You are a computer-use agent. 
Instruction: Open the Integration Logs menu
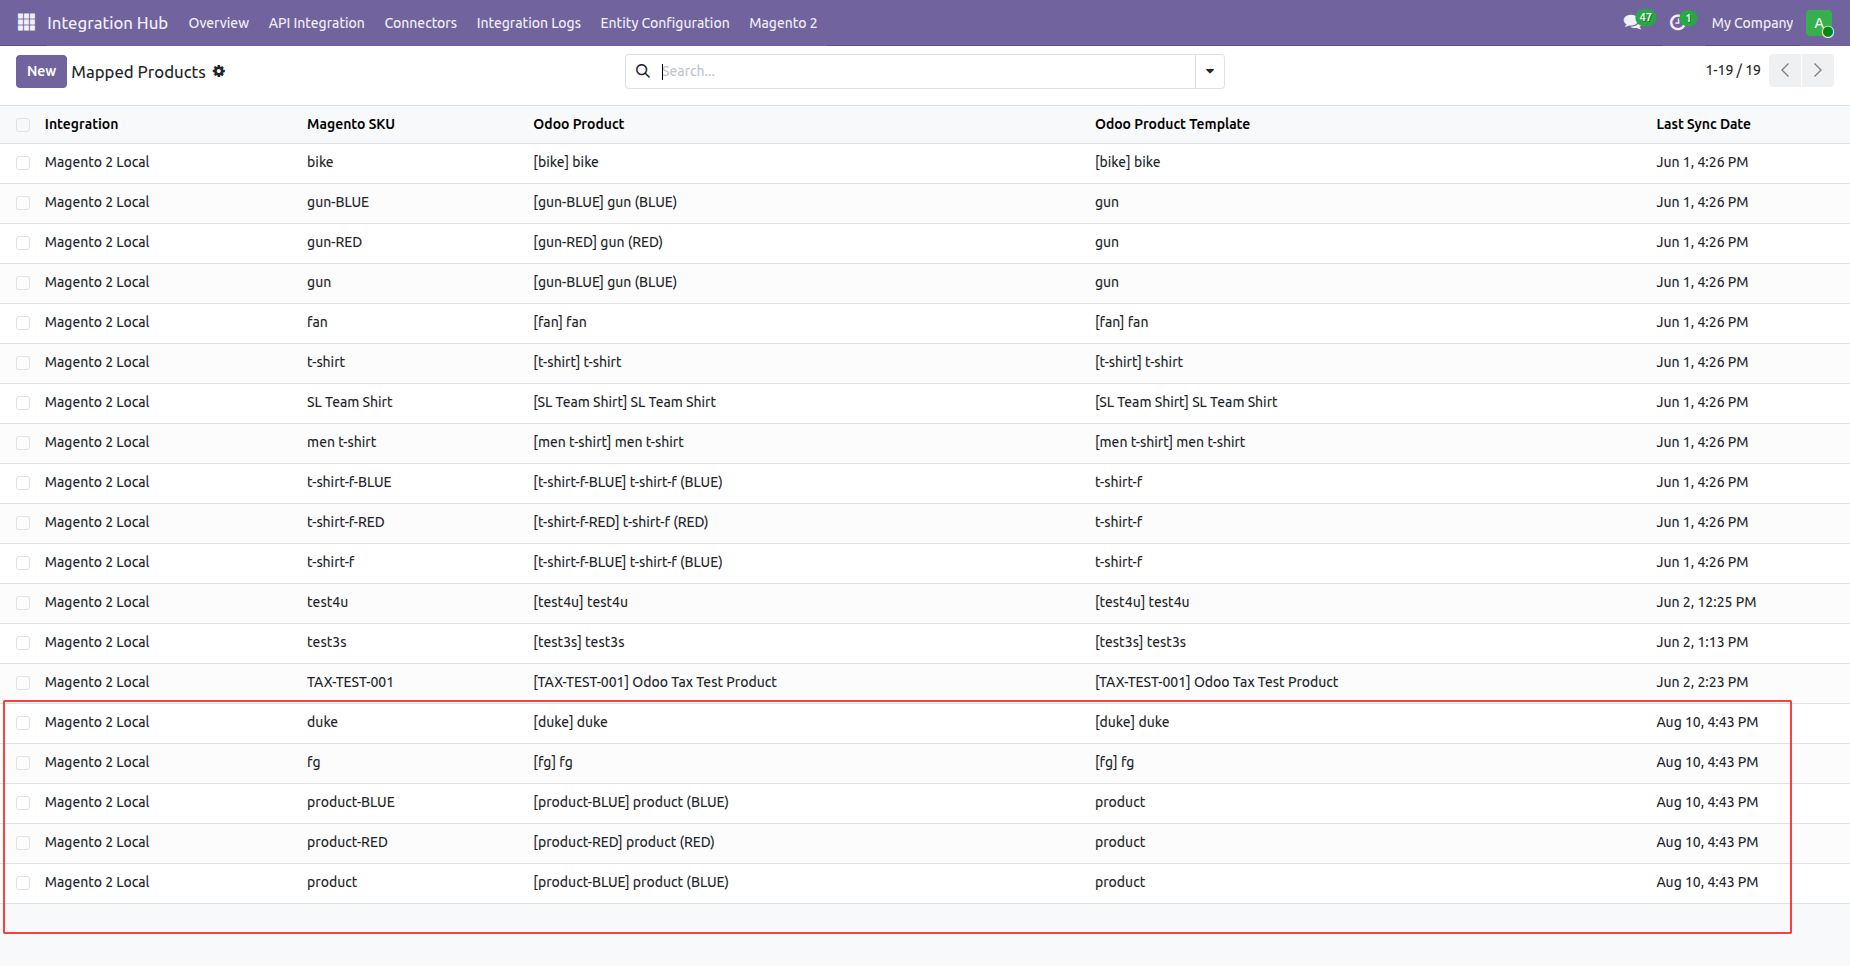pyautogui.click(x=528, y=23)
